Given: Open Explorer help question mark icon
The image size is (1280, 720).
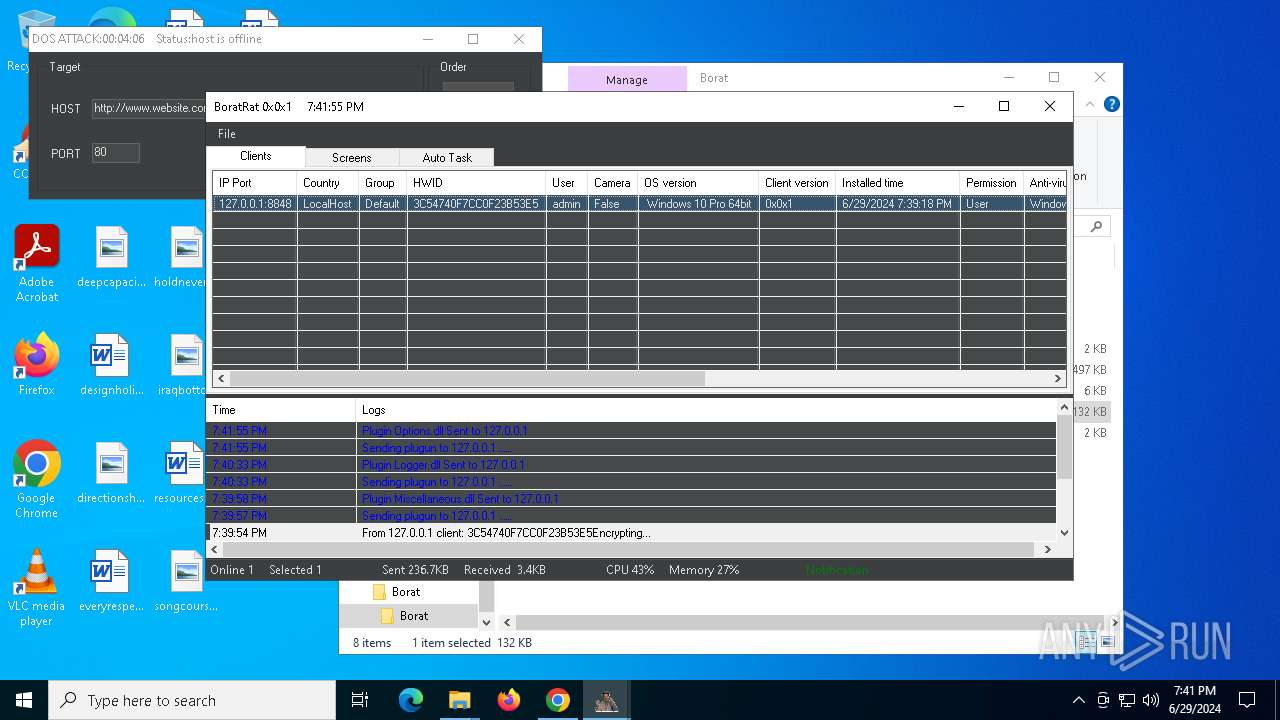Looking at the screenshot, I should click(x=1111, y=104).
